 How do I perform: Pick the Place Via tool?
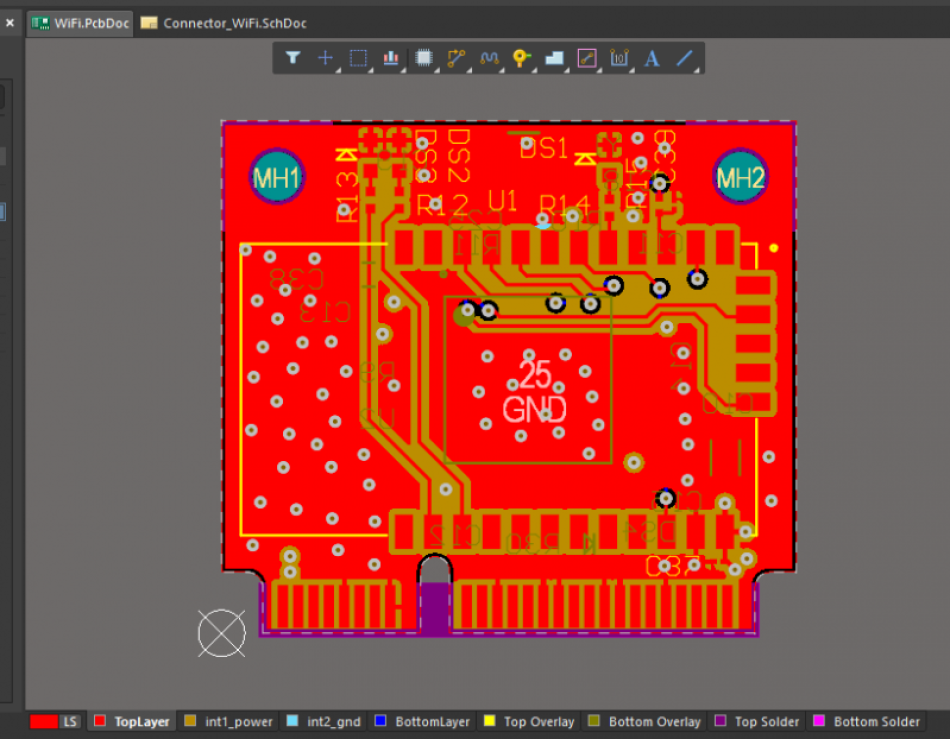click(521, 58)
